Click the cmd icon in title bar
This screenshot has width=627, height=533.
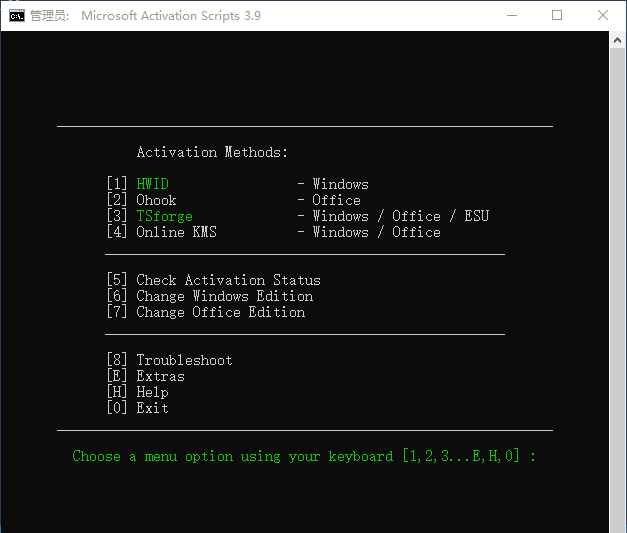click(x=16, y=15)
